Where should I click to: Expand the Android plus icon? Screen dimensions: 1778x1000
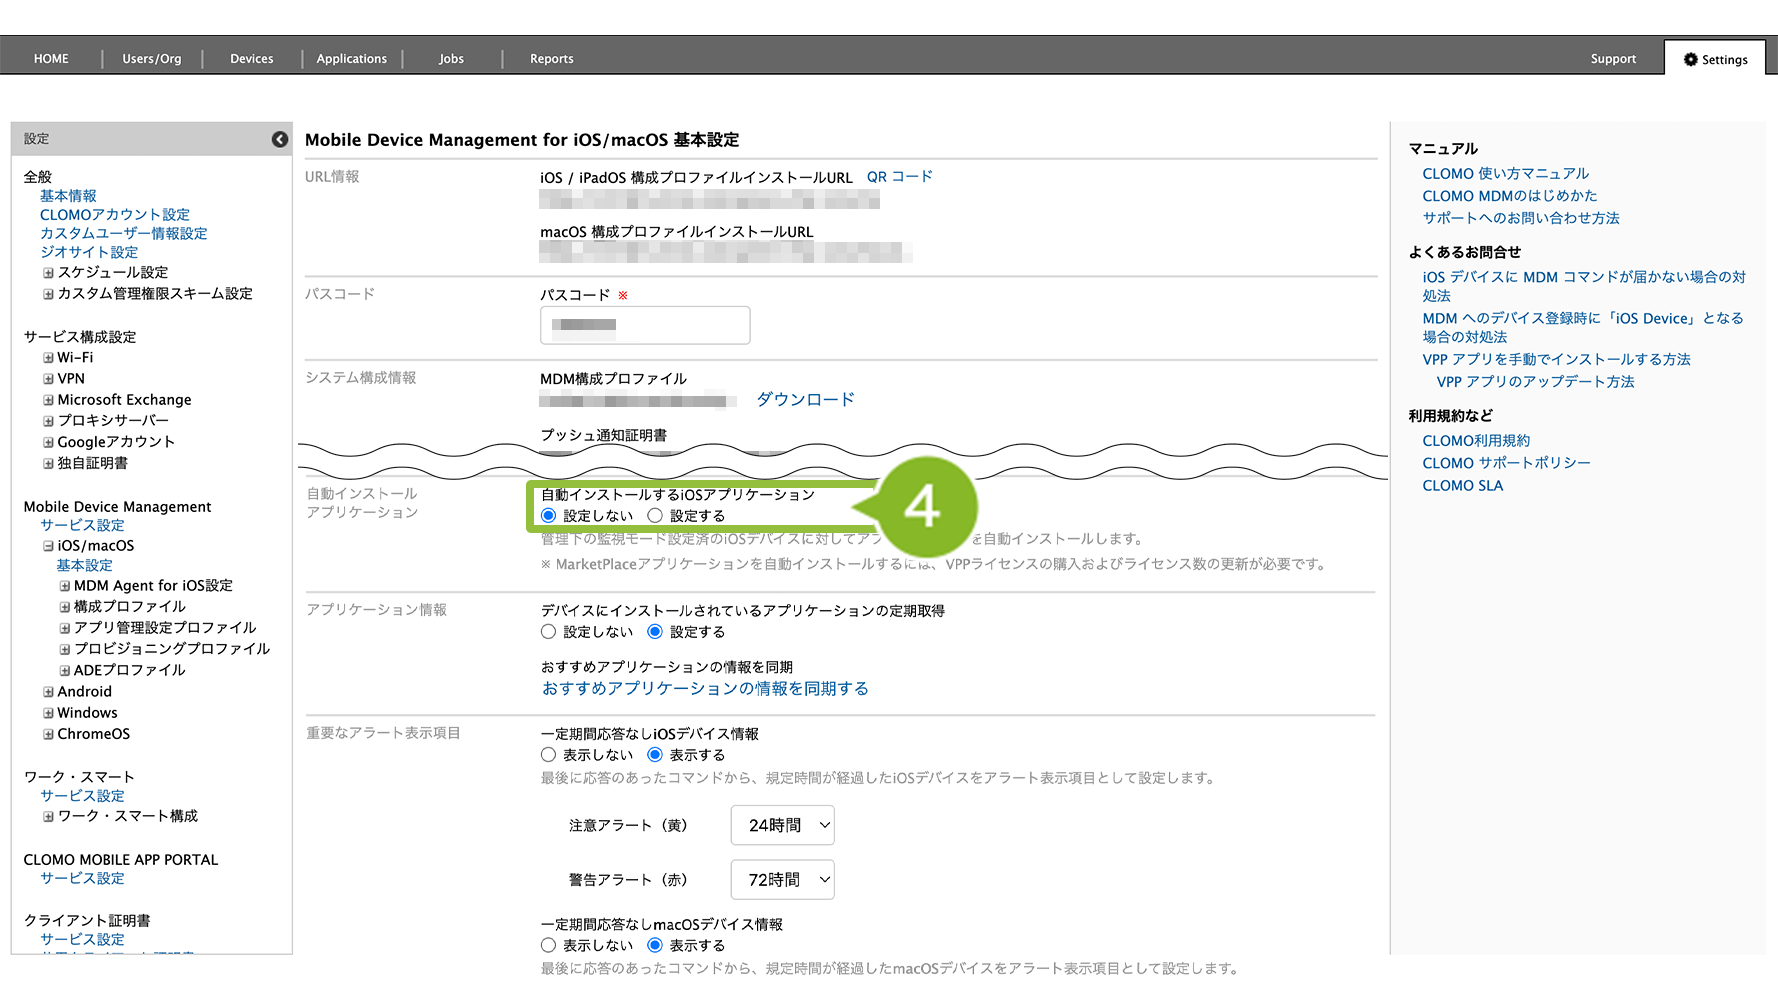click(x=48, y=692)
